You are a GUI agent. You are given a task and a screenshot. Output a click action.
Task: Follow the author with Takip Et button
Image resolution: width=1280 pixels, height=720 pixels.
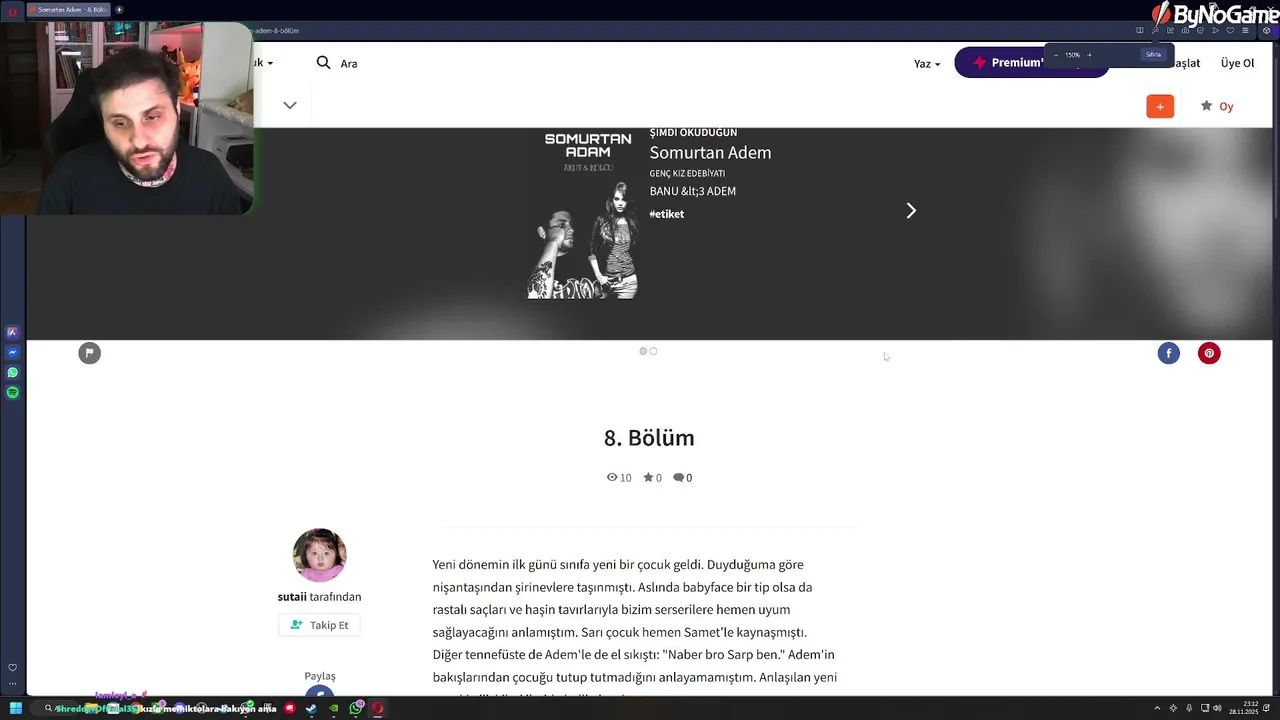pos(320,625)
